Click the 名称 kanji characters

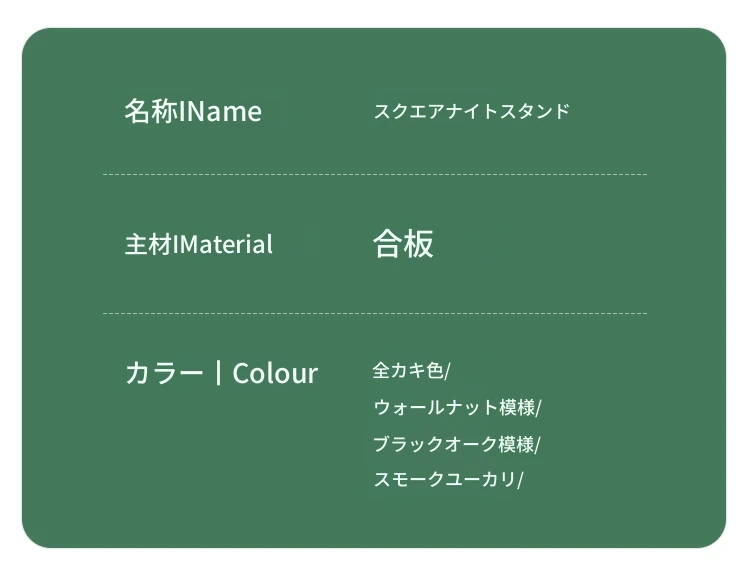tap(151, 111)
